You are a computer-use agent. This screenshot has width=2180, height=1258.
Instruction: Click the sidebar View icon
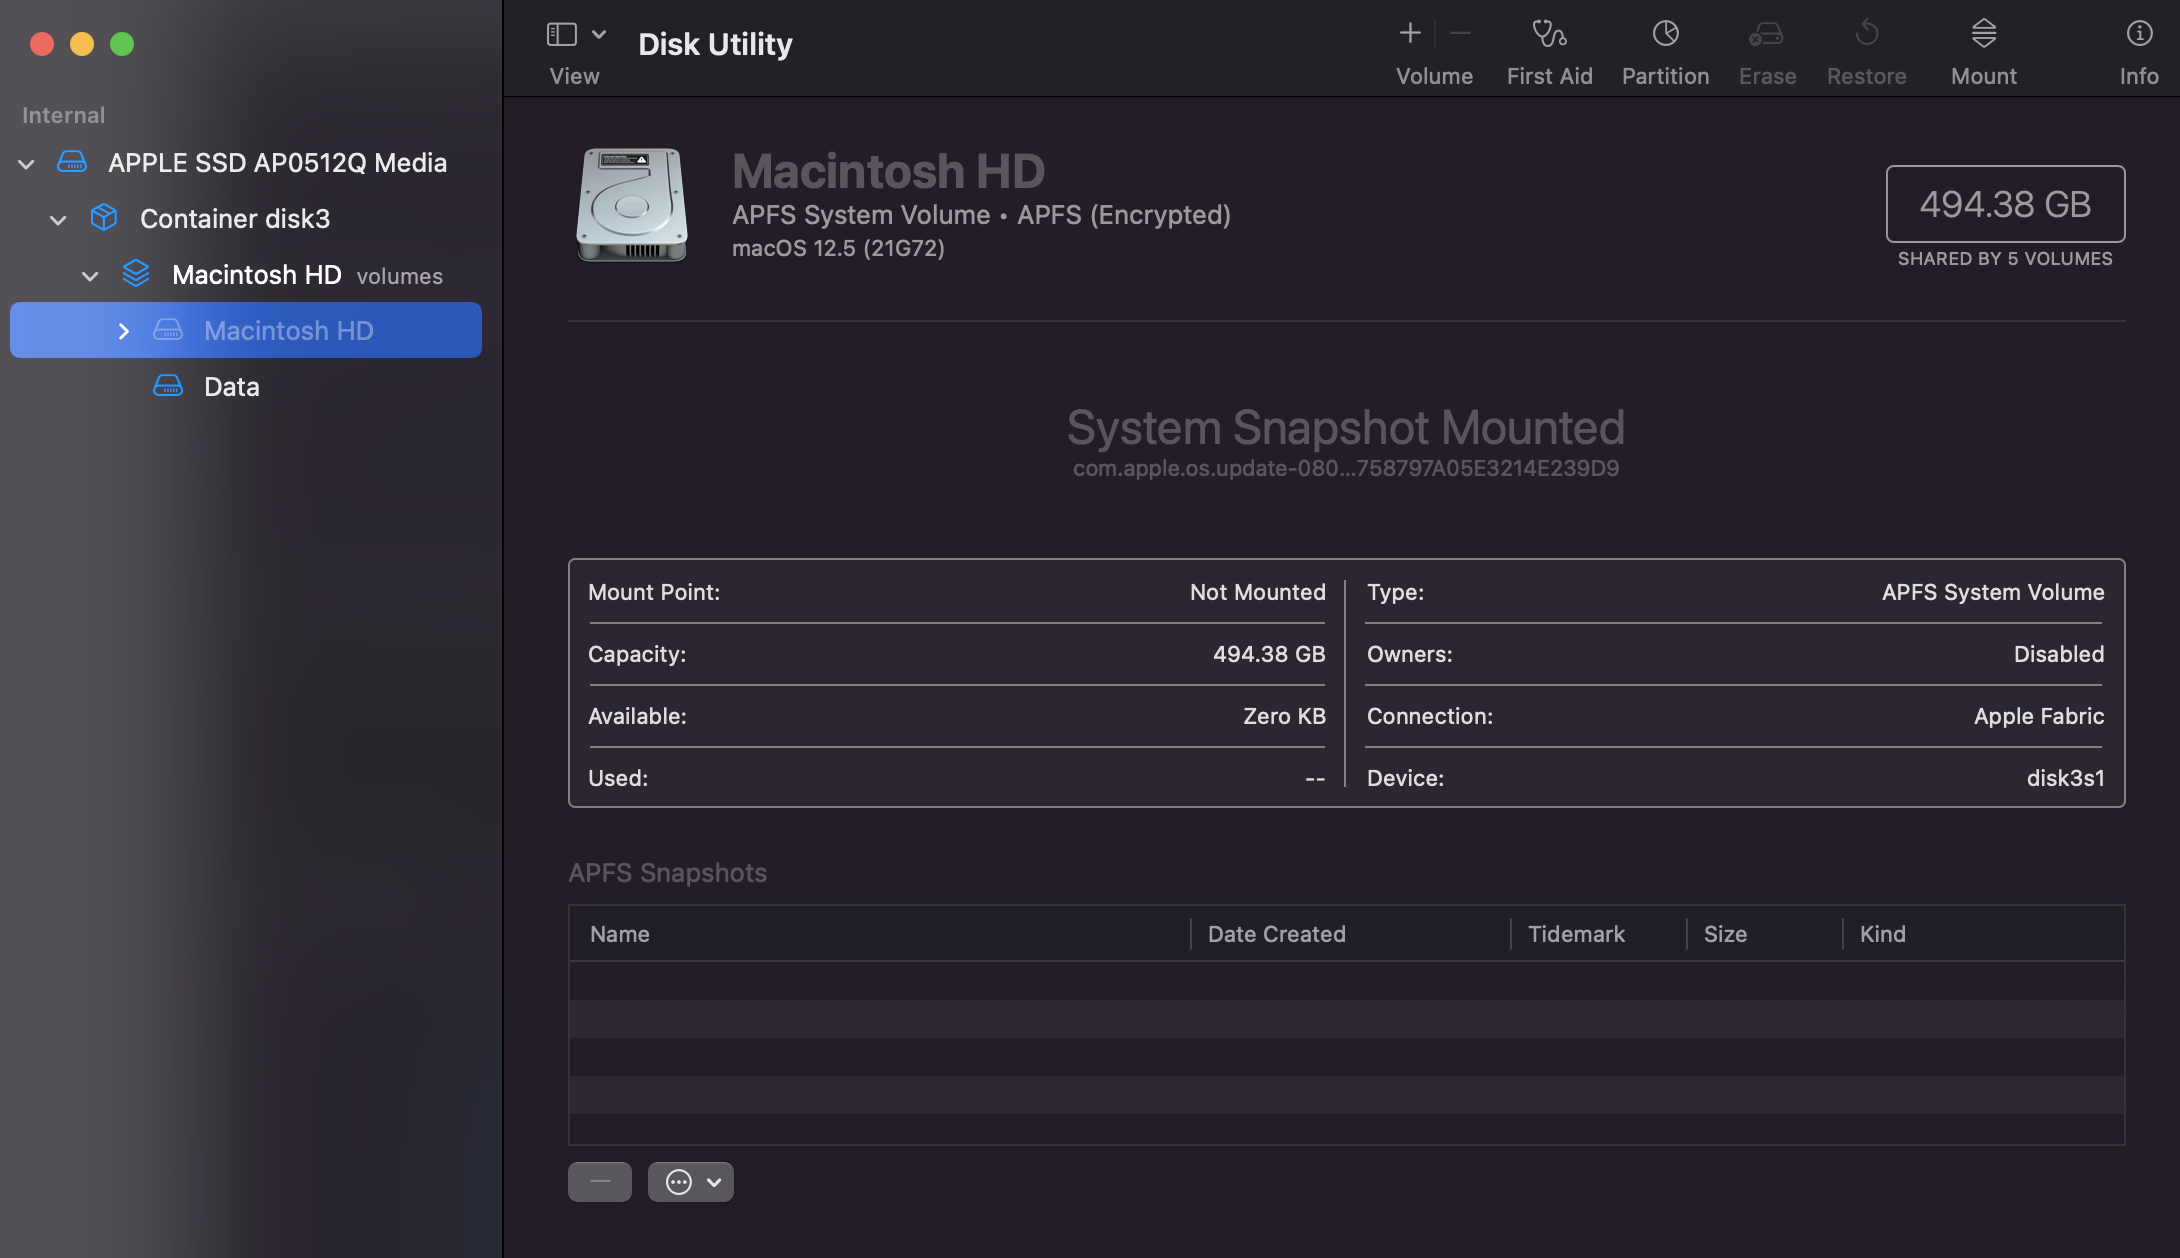coord(562,35)
